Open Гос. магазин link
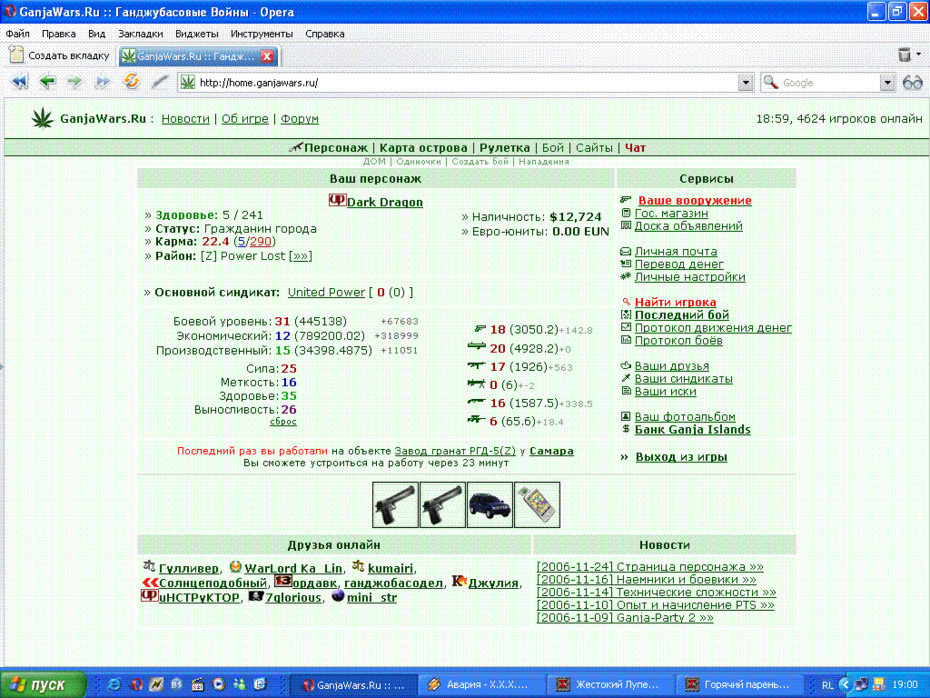This screenshot has height=698, width=930. 671,213
